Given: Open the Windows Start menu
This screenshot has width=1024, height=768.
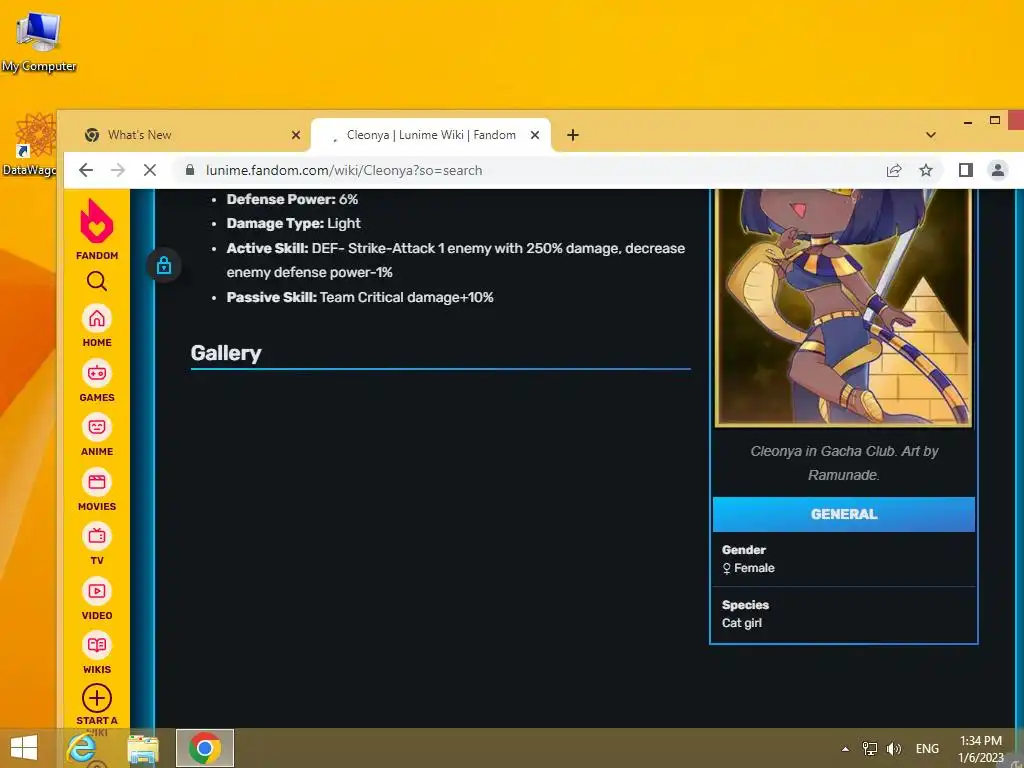Looking at the screenshot, I should coord(24,748).
